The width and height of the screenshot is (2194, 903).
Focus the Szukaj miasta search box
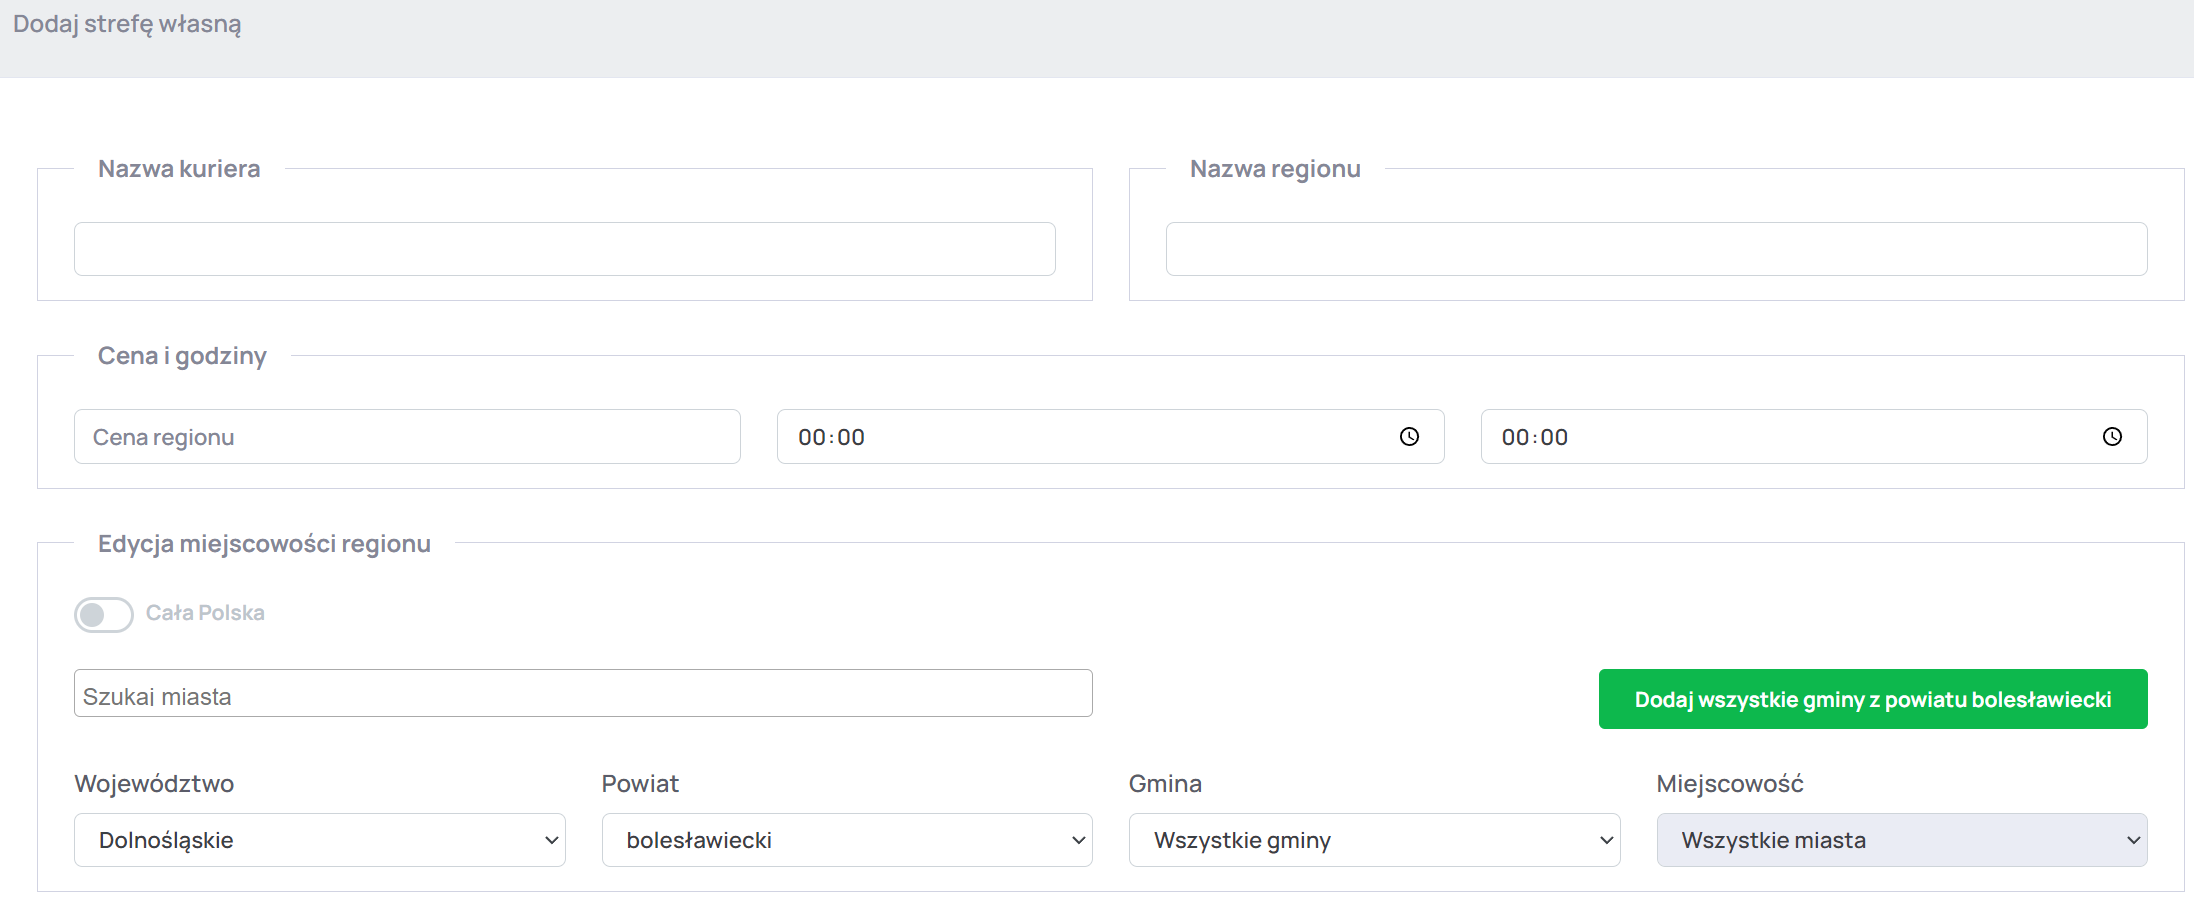(x=582, y=694)
